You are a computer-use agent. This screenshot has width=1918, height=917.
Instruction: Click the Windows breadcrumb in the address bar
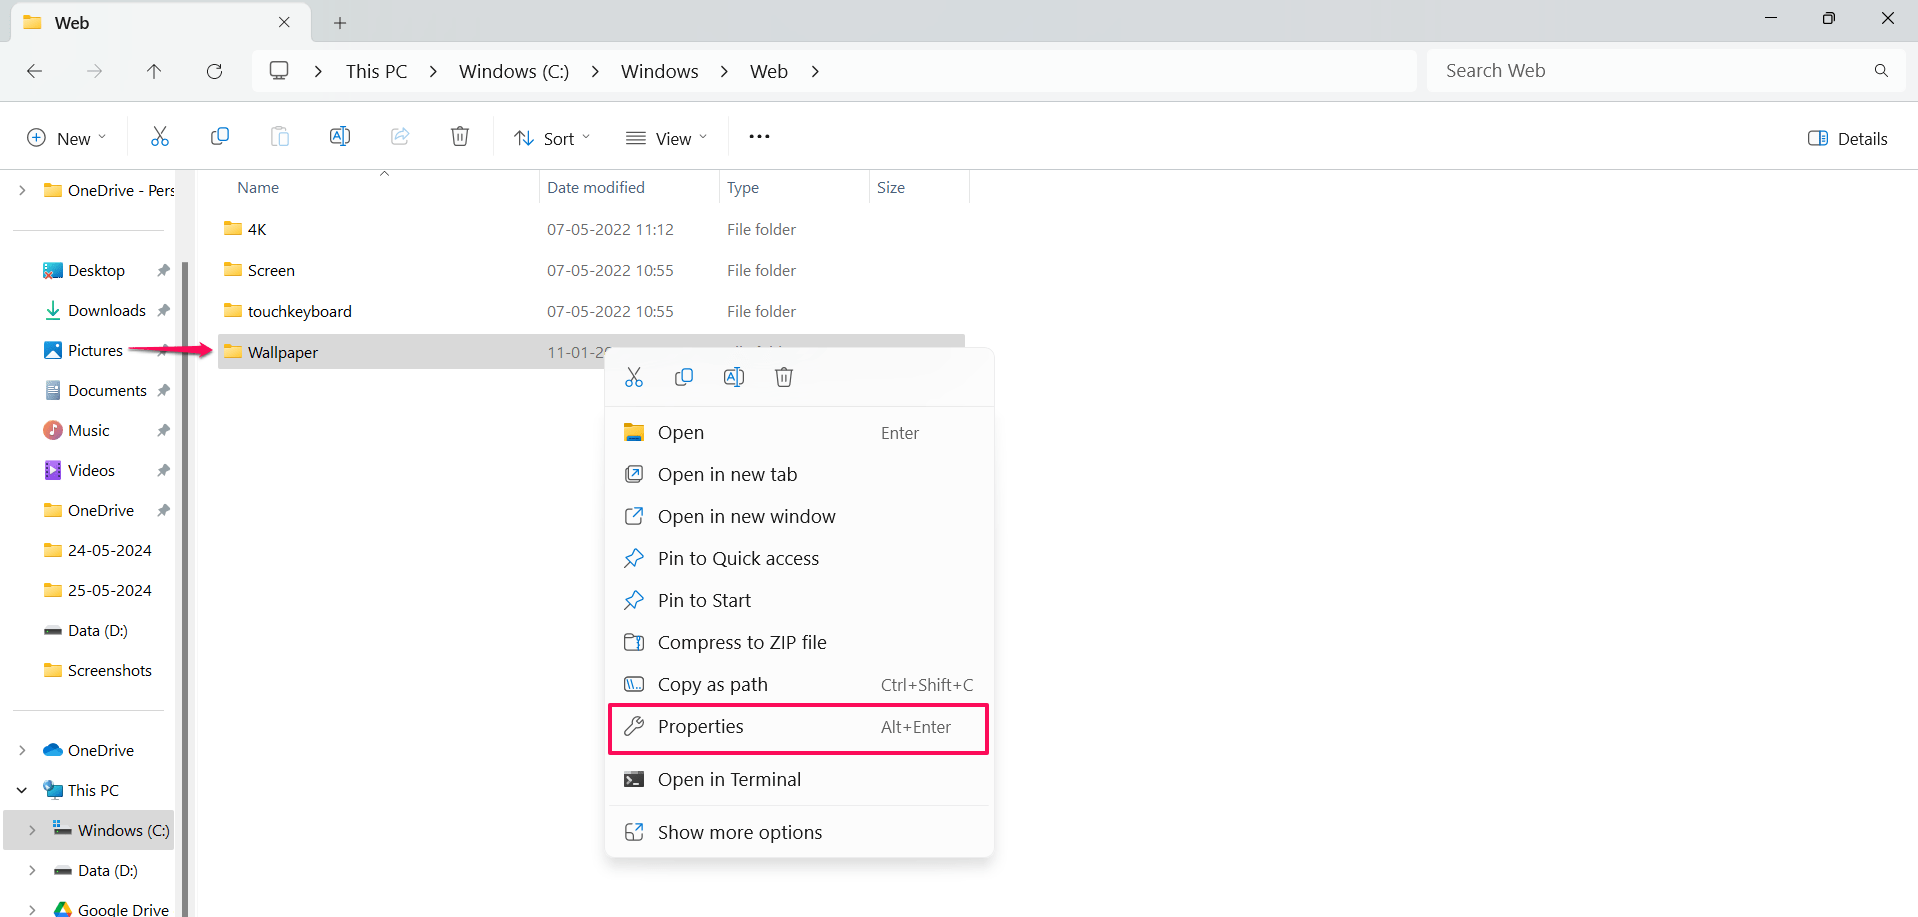click(659, 71)
